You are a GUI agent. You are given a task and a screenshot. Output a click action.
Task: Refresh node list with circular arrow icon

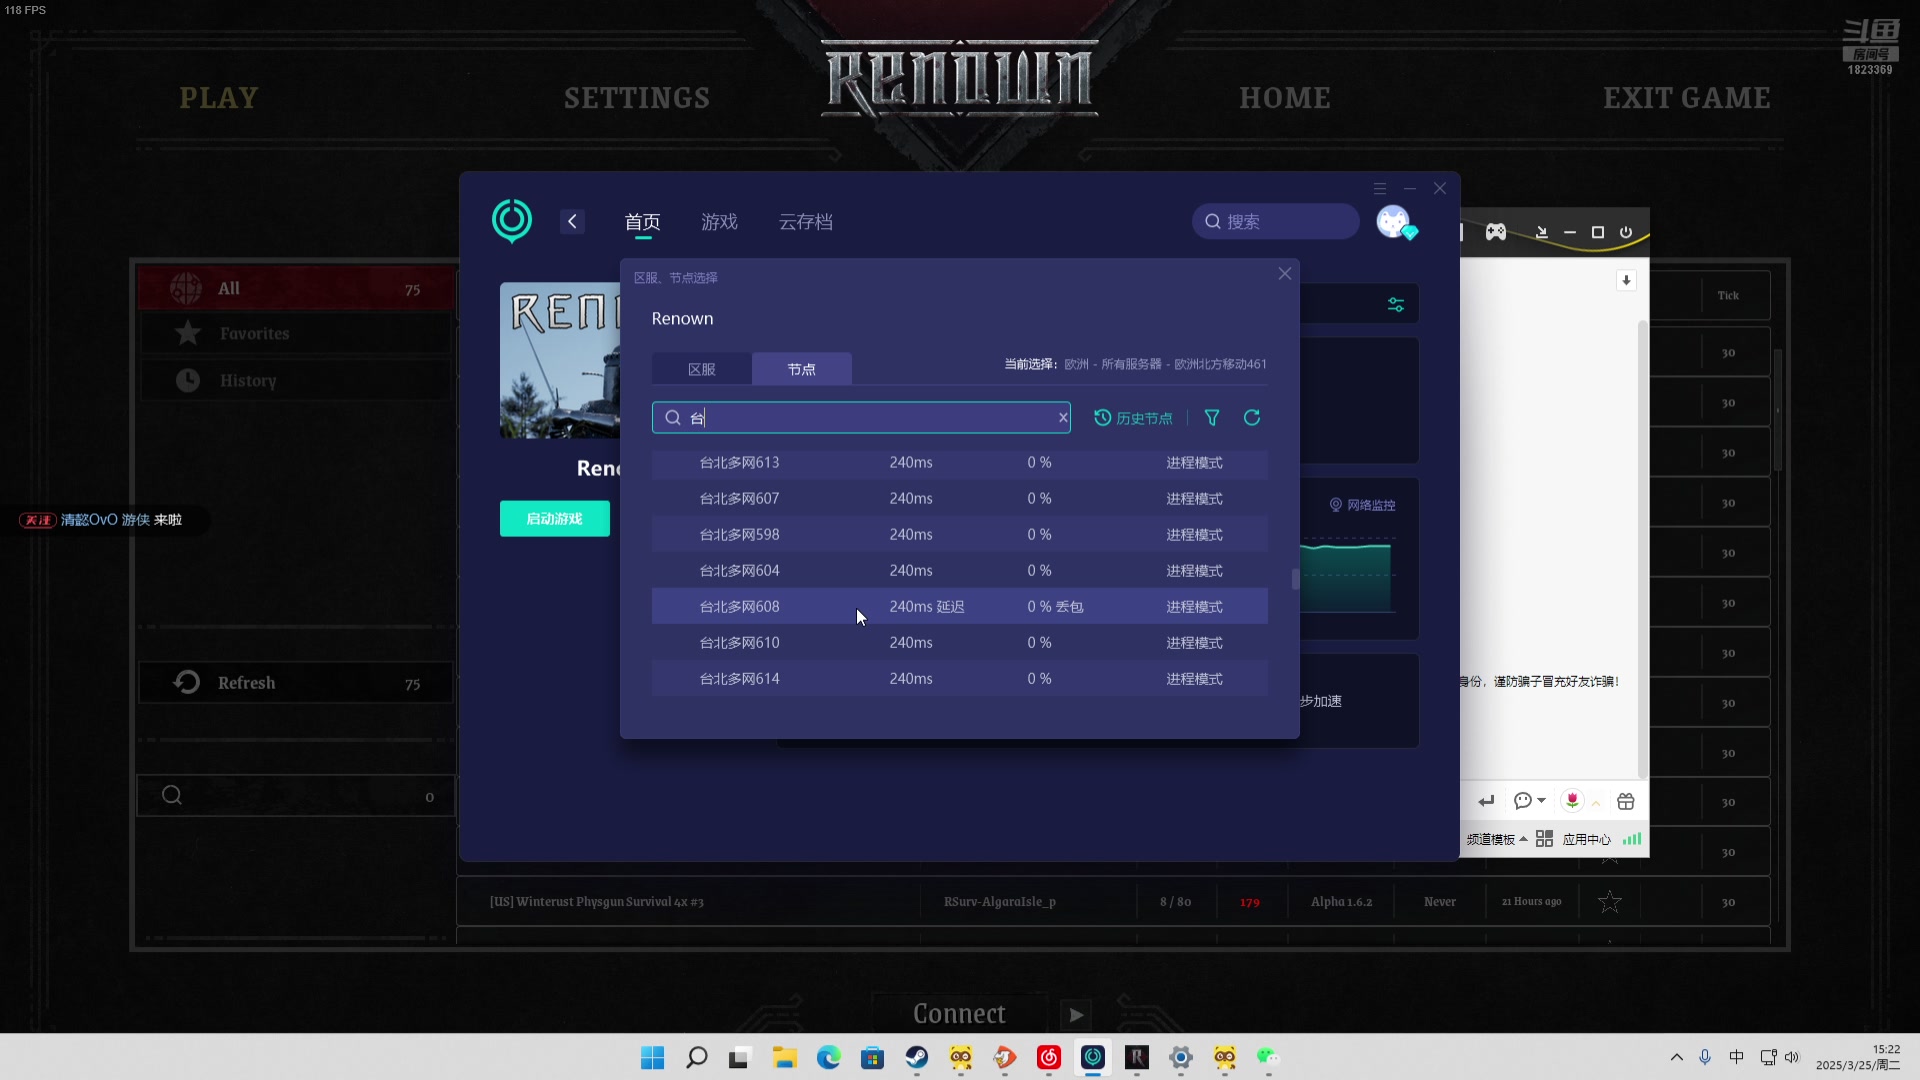(1252, 418)
